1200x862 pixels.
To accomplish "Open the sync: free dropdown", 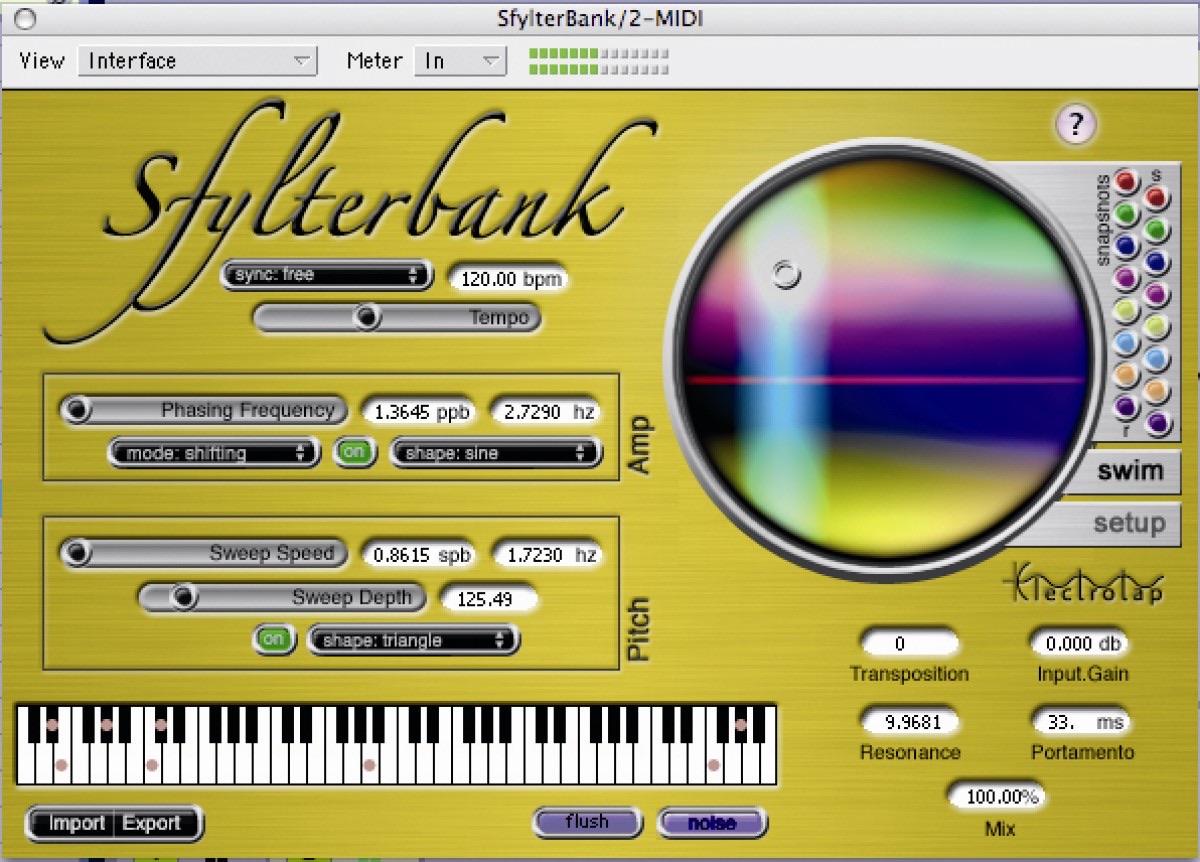I will pos(327,275).
